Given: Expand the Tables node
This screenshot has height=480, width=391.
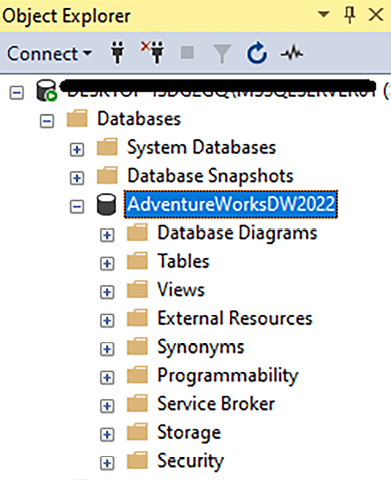Looking at the screenshot, I should tap(107, 264).
